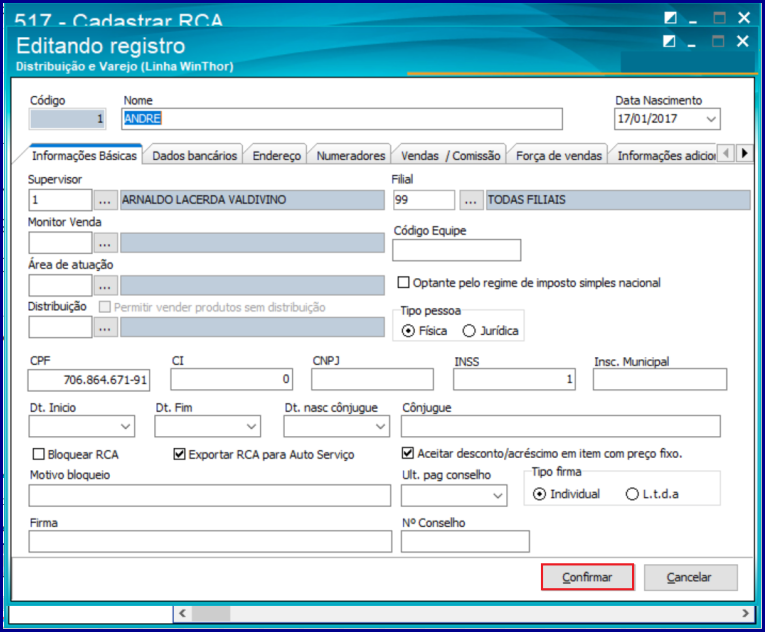This screenshot has width=765, height=632.
Task: Minimize the Editando registro window
Action: coord(691,44)
